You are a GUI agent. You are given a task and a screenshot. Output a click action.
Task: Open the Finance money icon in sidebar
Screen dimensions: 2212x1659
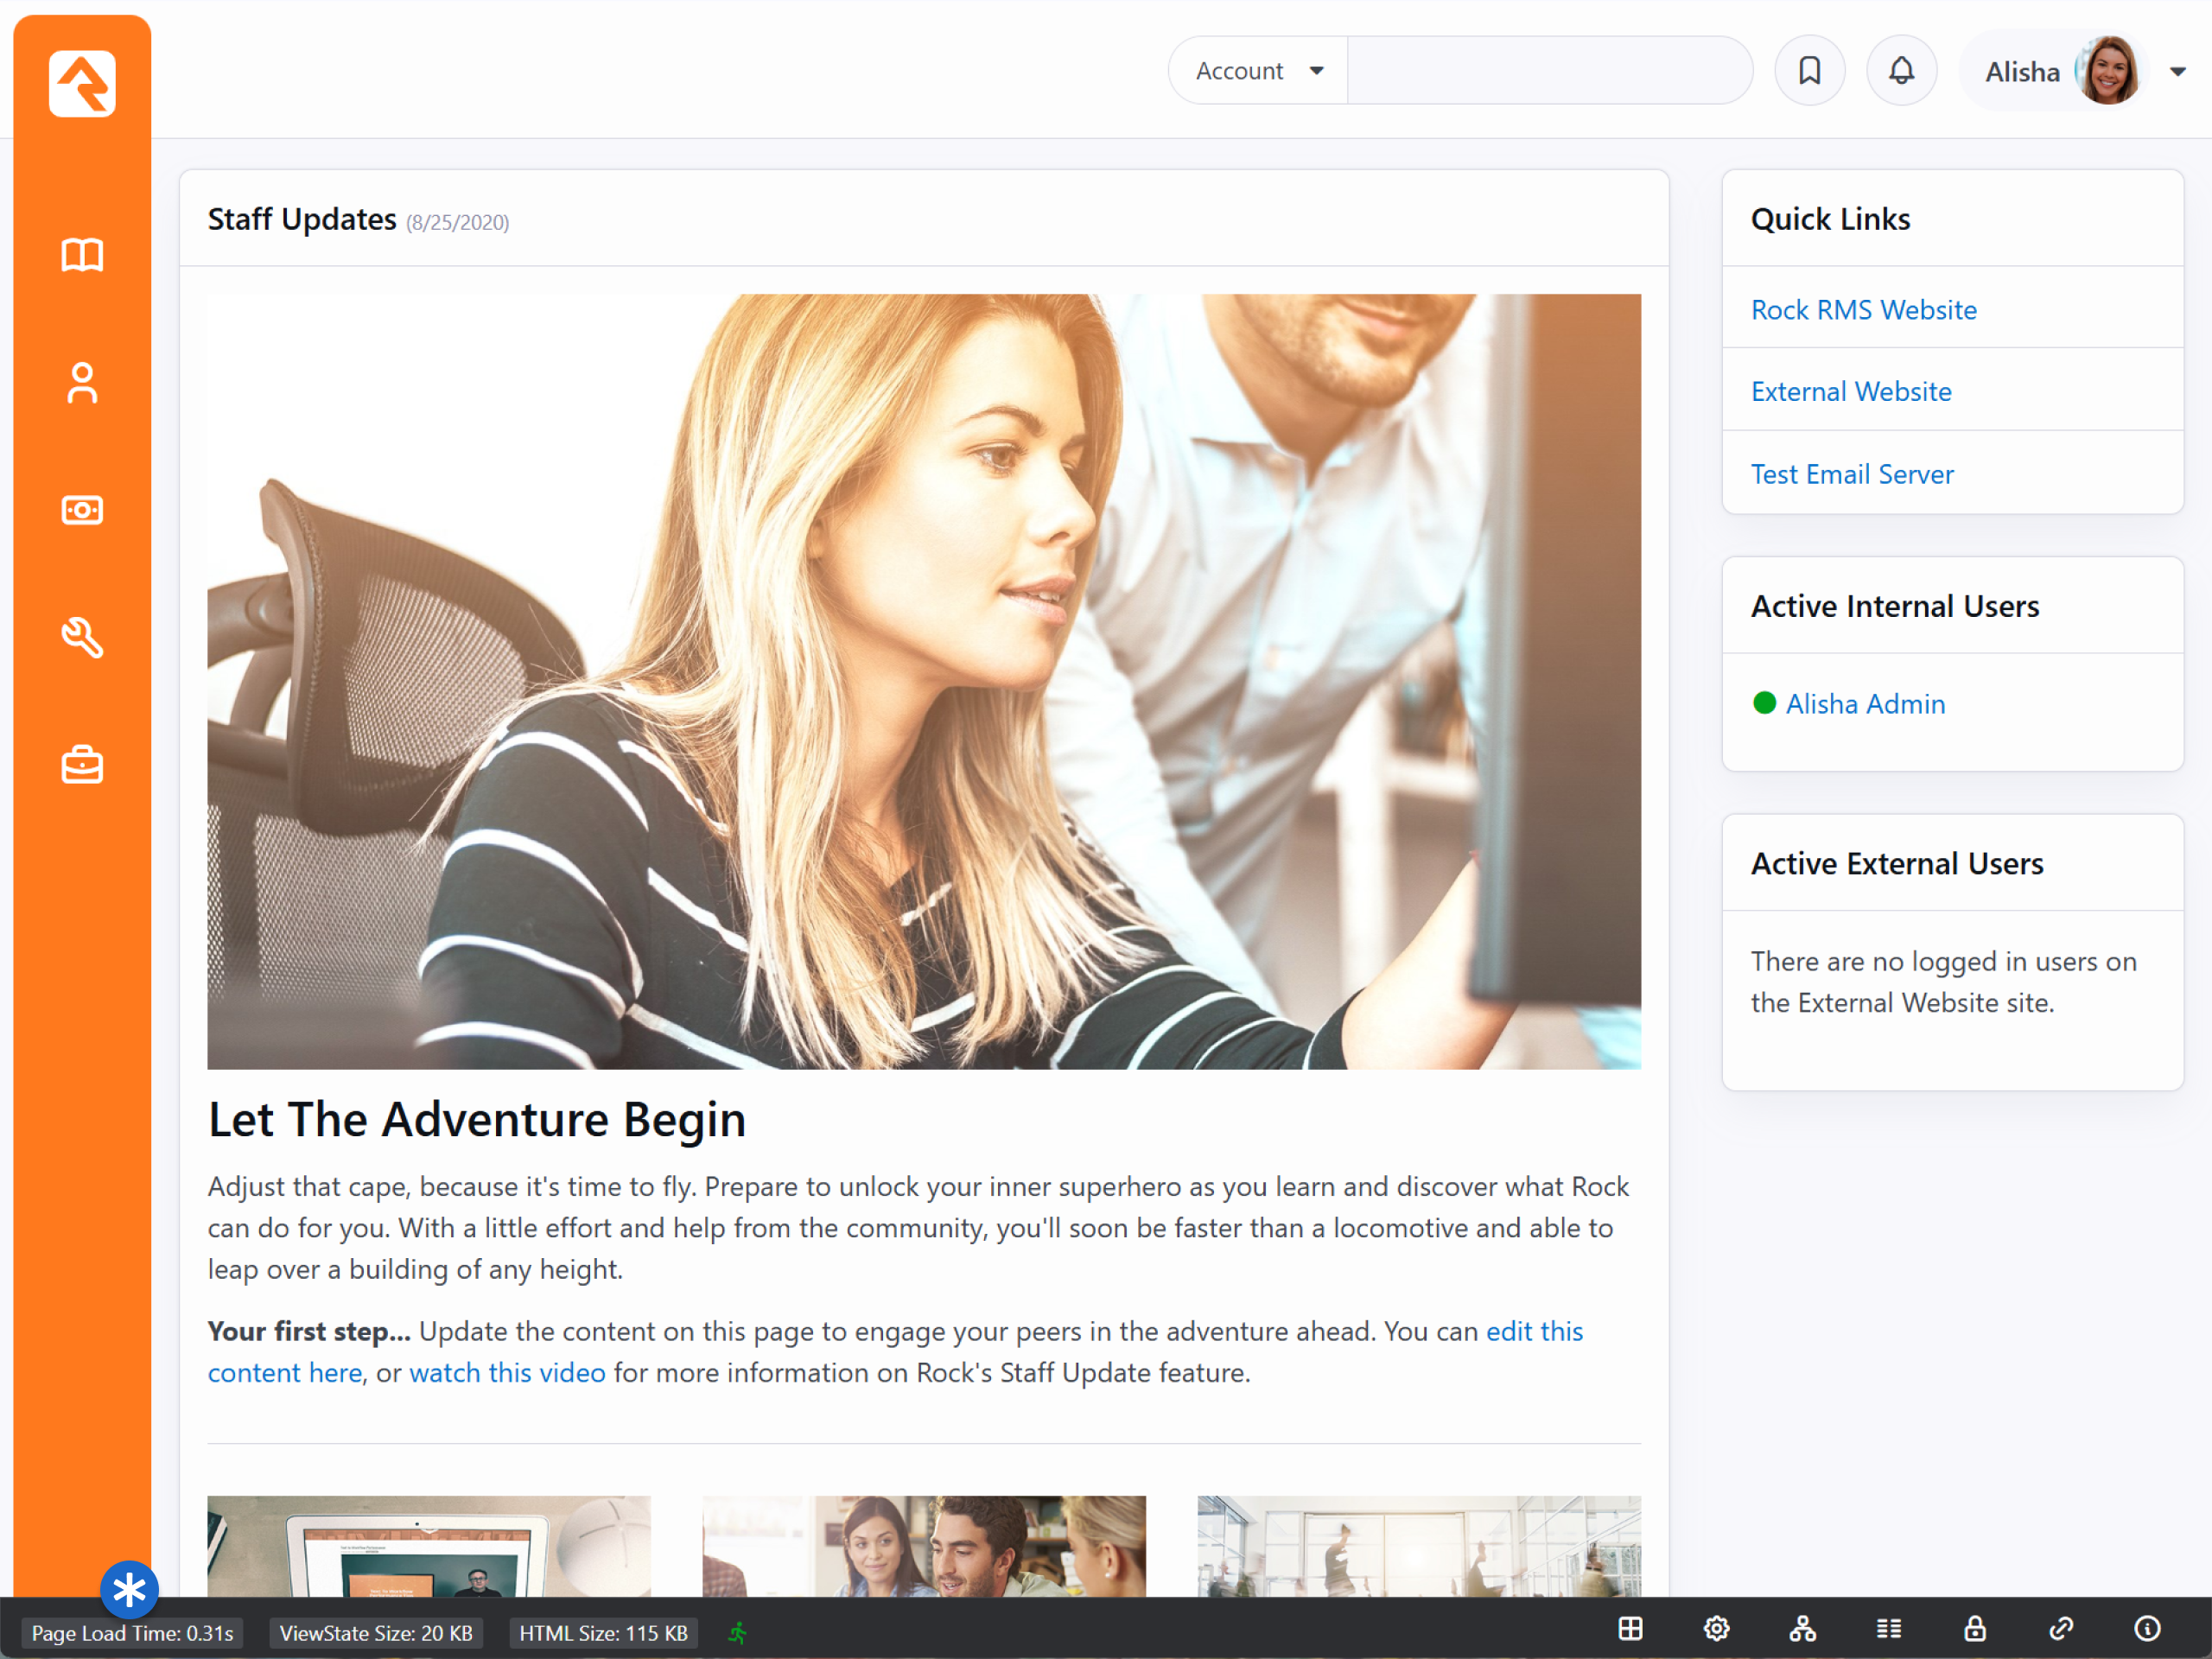click(82, 510)
